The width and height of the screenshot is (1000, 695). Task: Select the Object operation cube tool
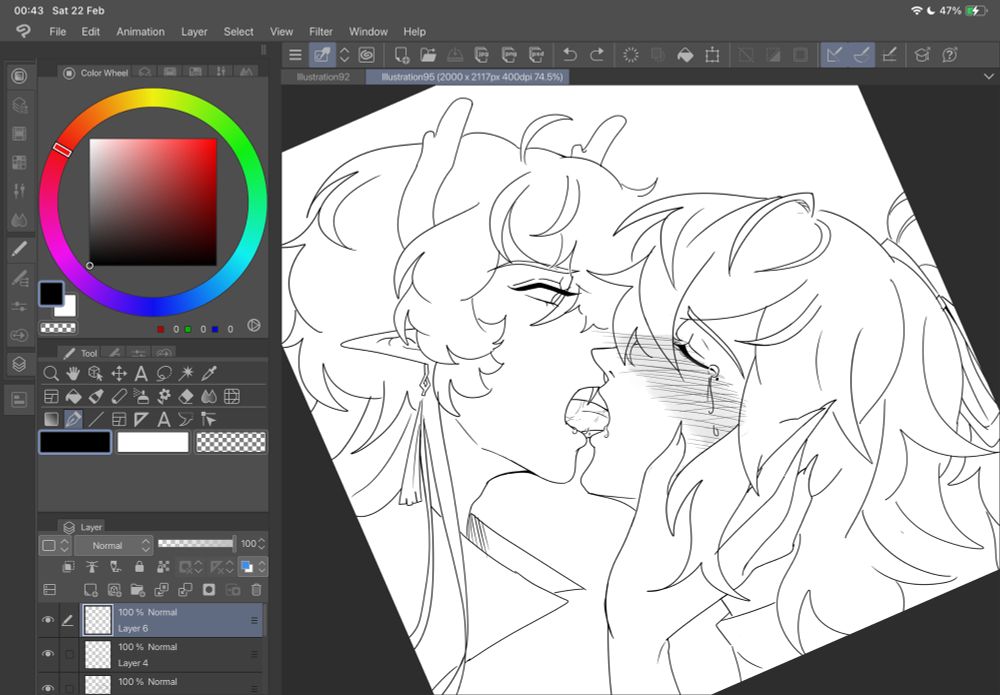tap(96, 373)
